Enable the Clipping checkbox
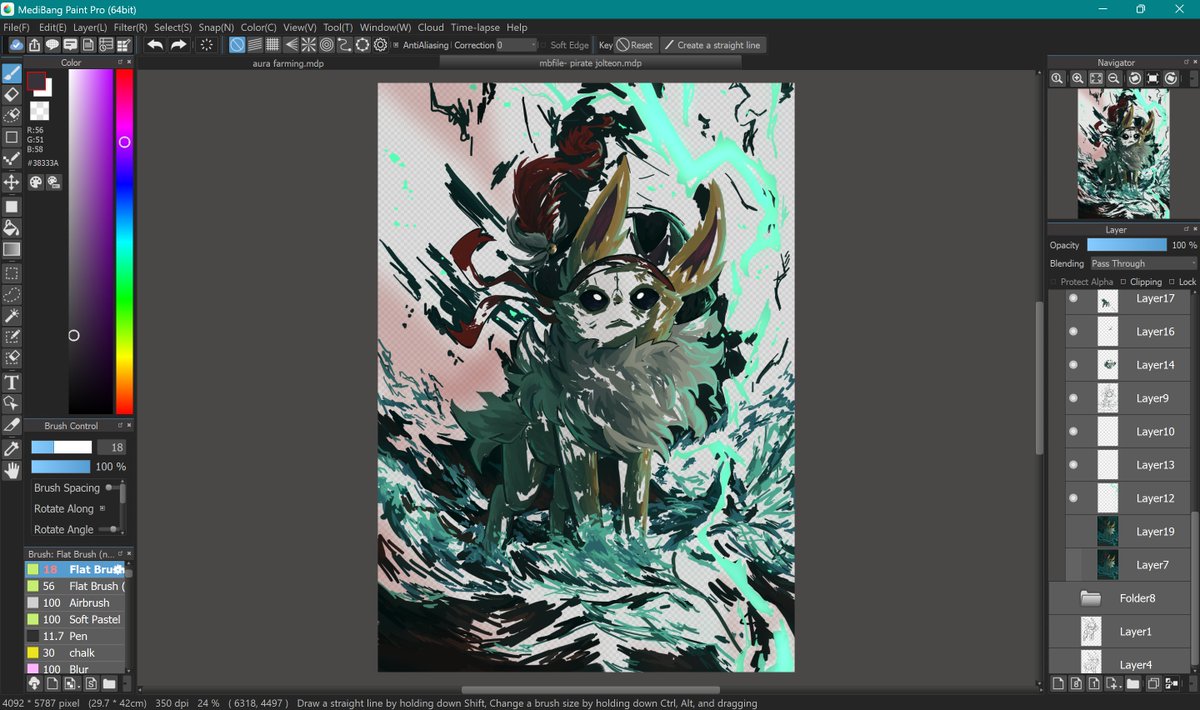 pos(1123,282)
